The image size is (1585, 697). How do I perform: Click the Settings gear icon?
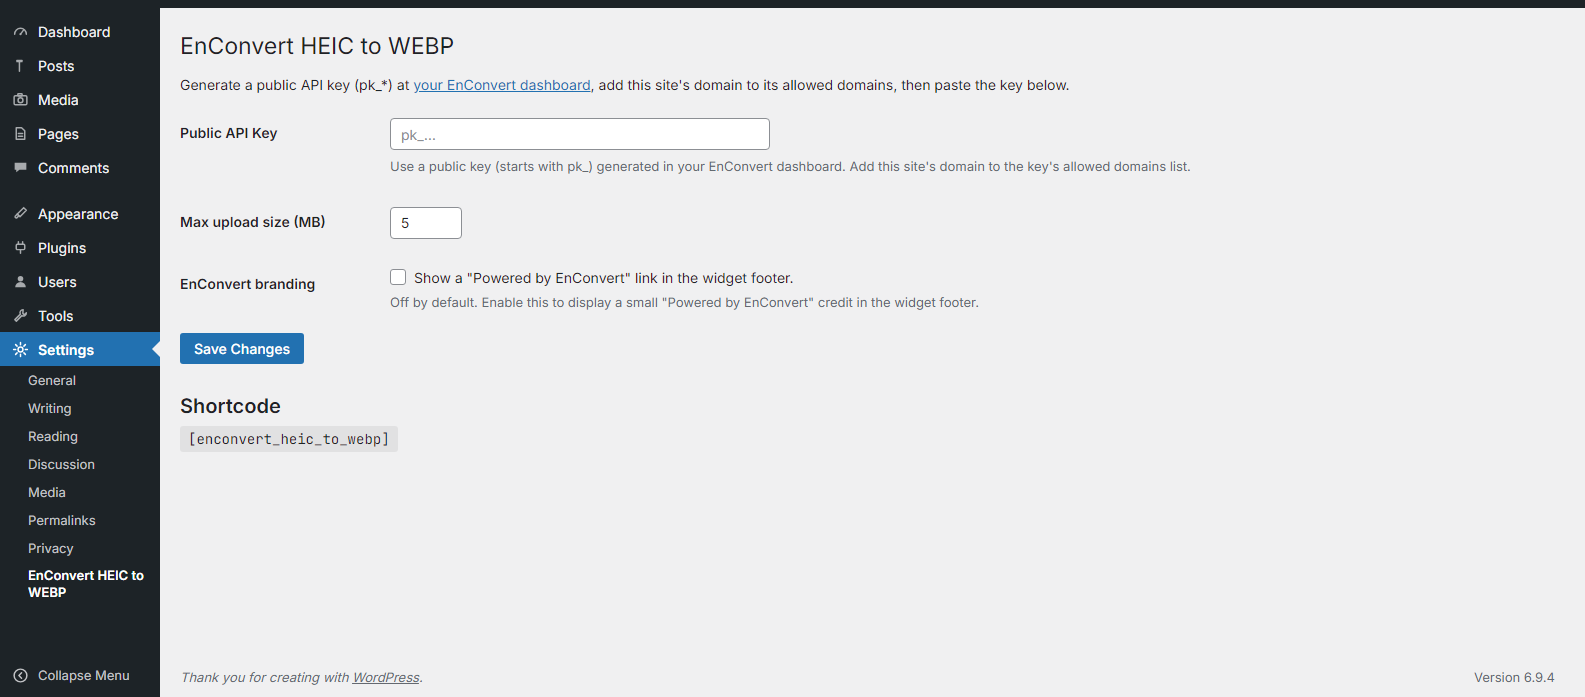coord(20,350)
